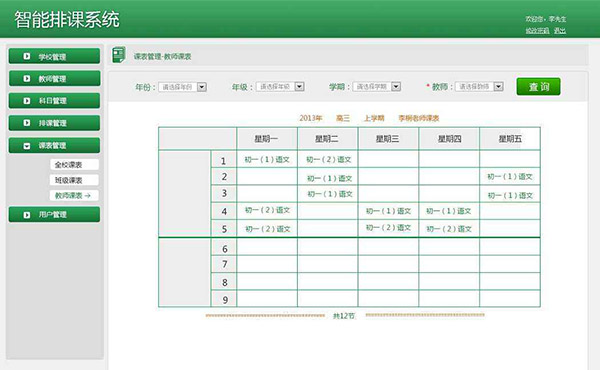Click the 星期一 column header
This screenshot has width=600, height=370.
pos(266,139)
